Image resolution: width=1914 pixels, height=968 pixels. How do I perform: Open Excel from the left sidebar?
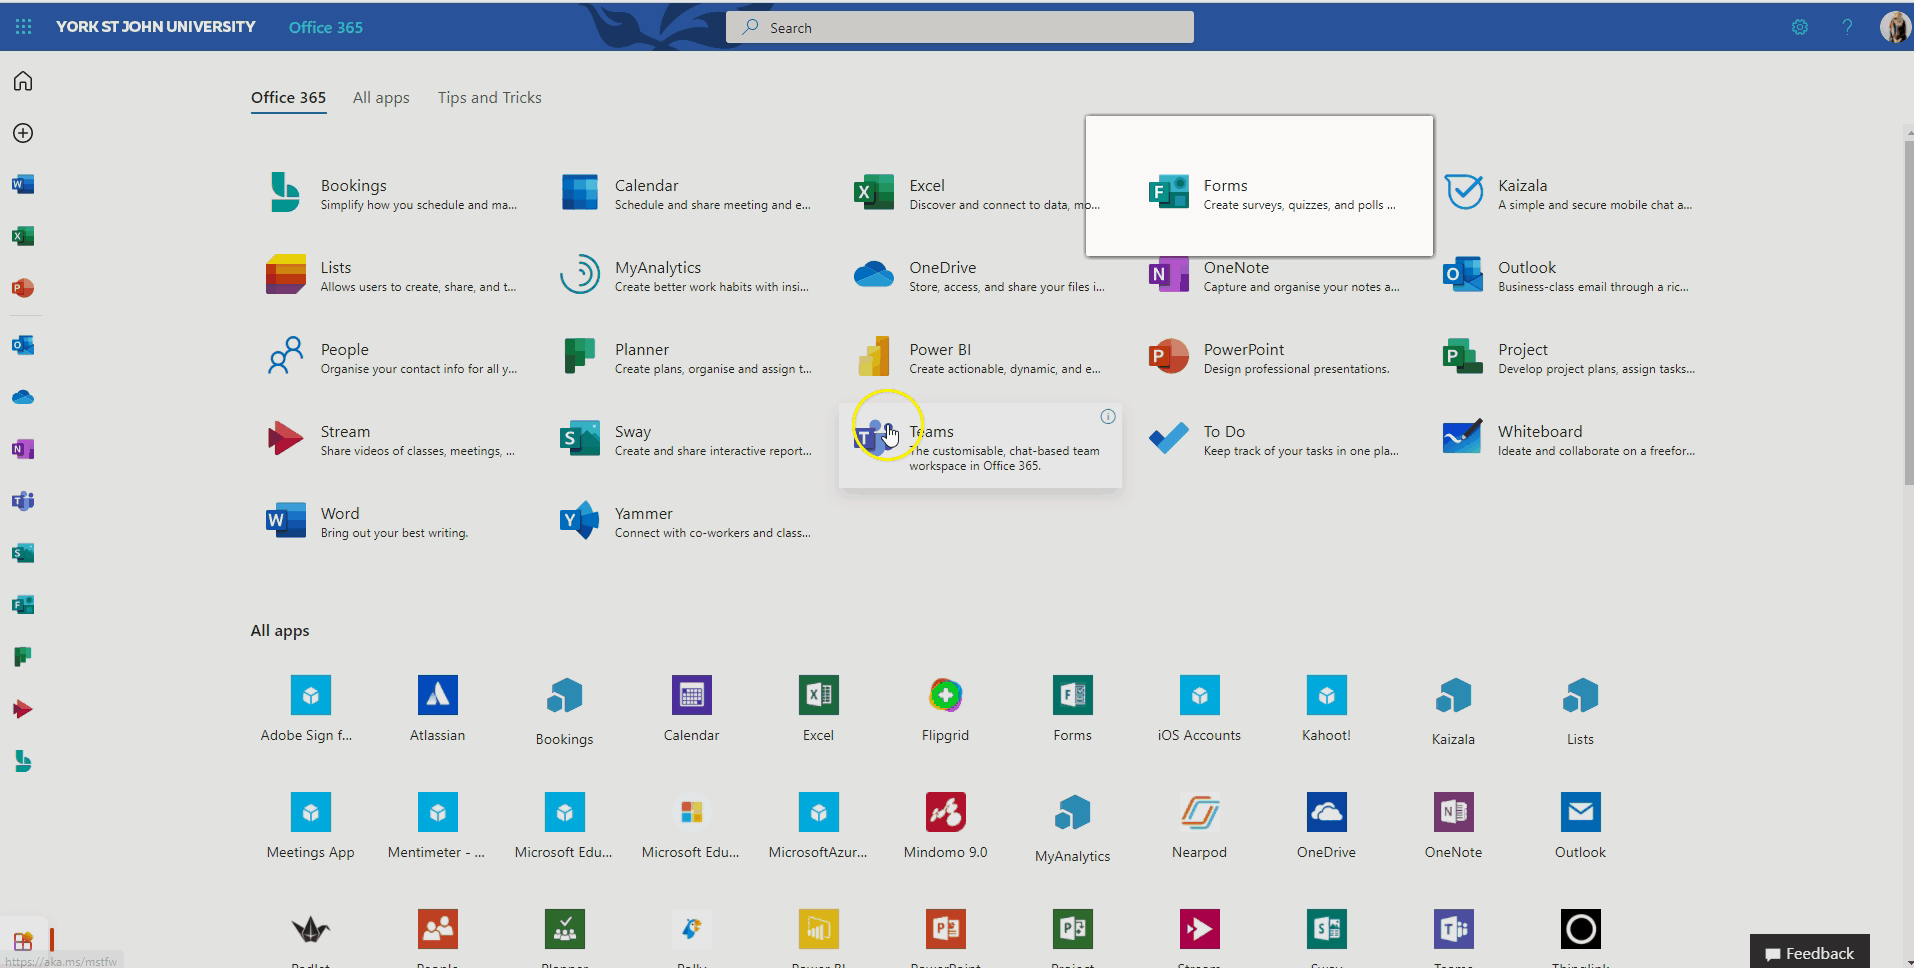pos(23,236)
